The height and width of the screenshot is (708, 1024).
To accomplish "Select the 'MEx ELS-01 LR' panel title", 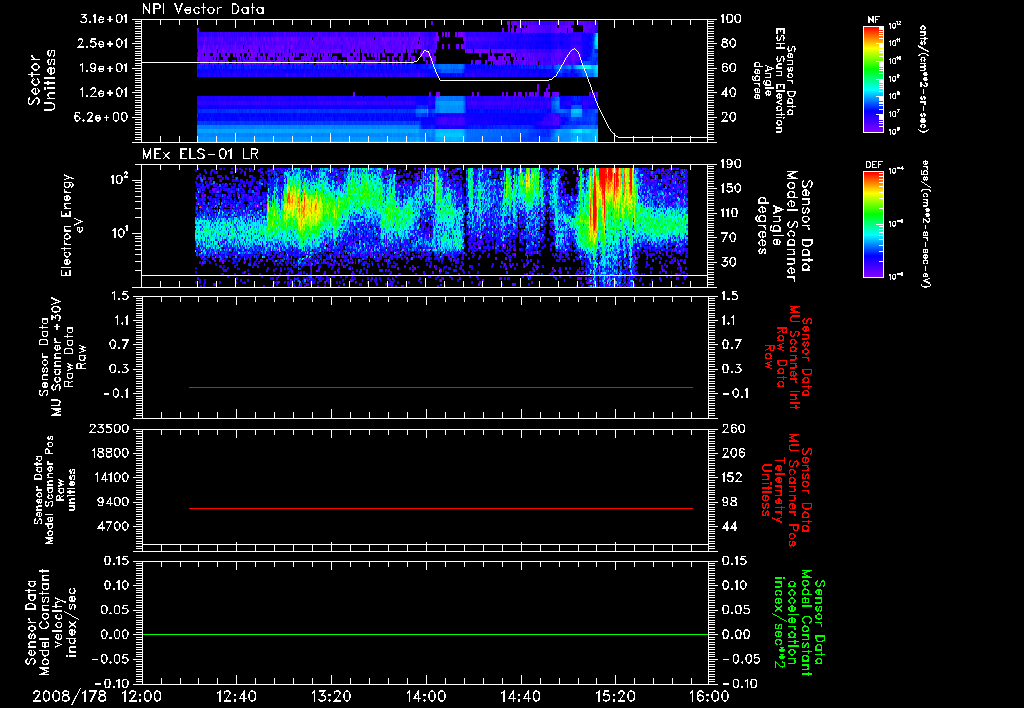I will pos(200,154).
